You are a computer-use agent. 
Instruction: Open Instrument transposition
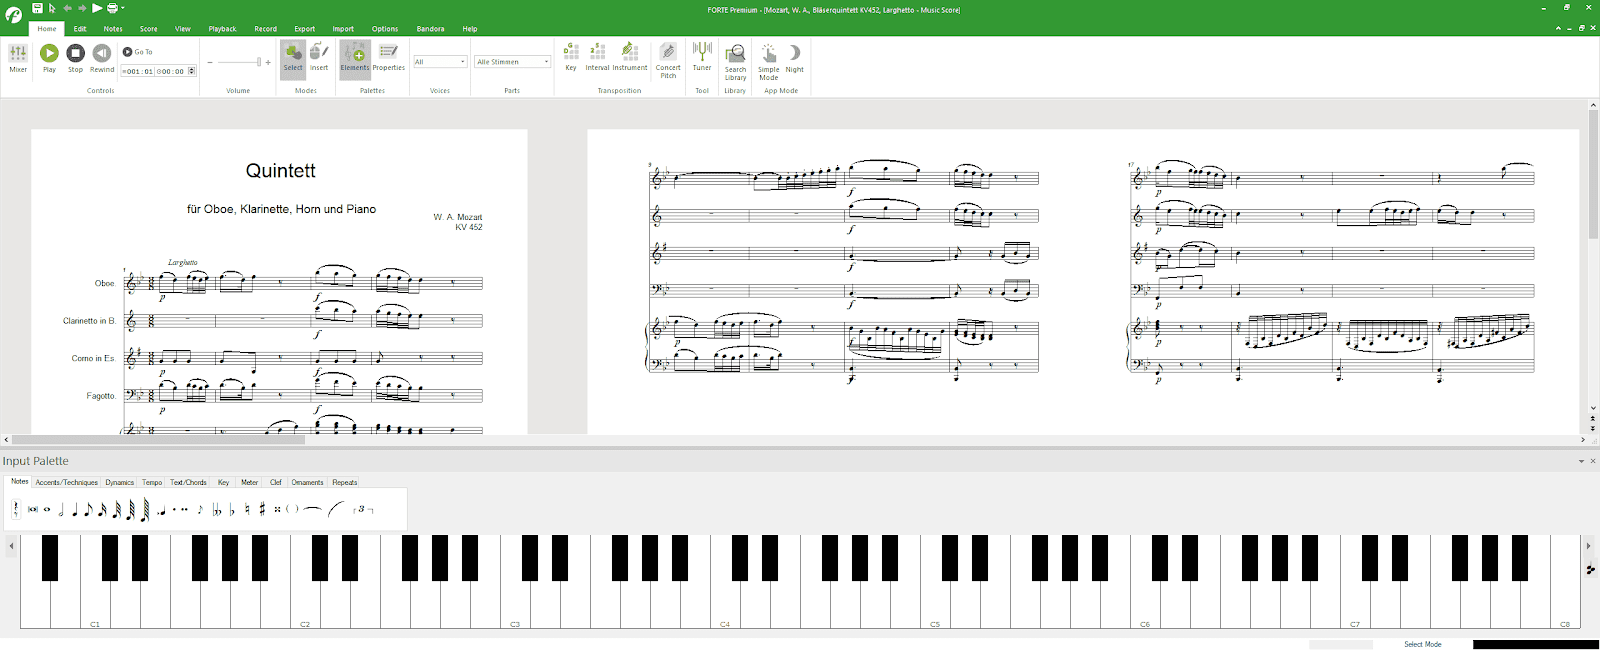tap(630, 57)
